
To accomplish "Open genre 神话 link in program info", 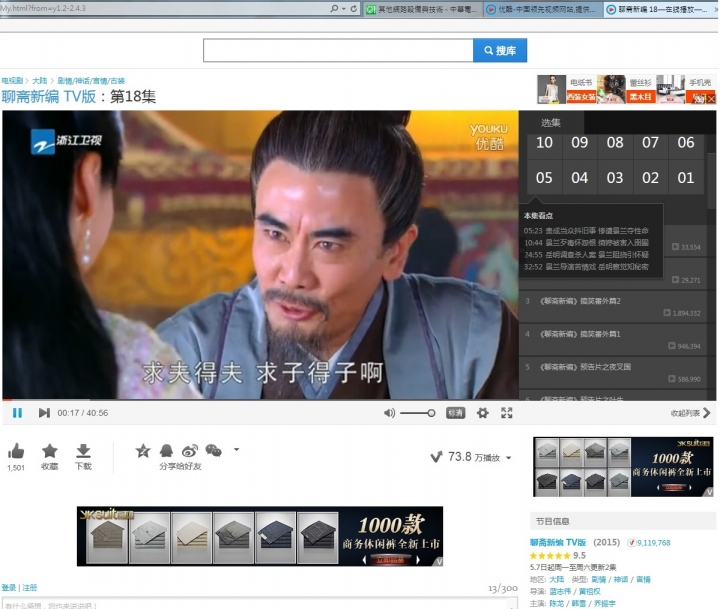I will pyautogui.click(x=621, y=580).
